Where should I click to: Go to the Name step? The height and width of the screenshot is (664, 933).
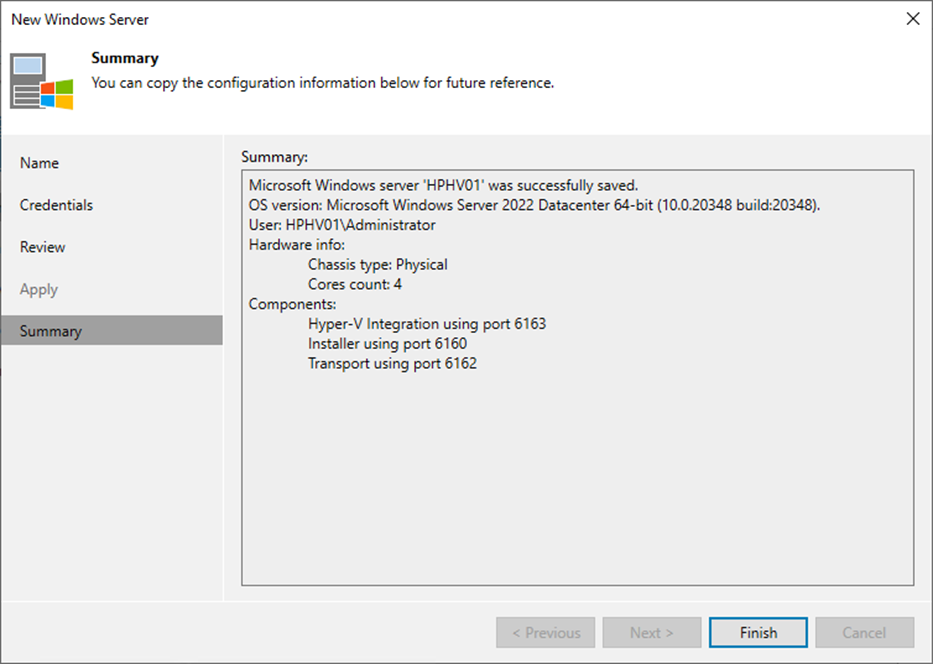tap(39, 163)
